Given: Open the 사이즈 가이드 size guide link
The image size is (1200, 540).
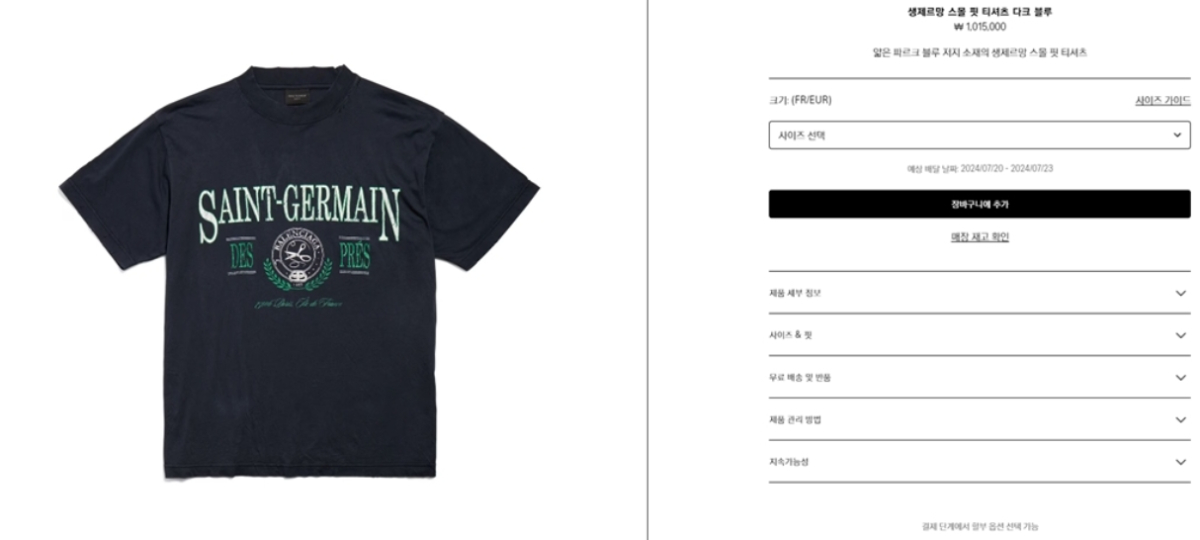Looking at the screenshot, I should (x=1163, y=101).
